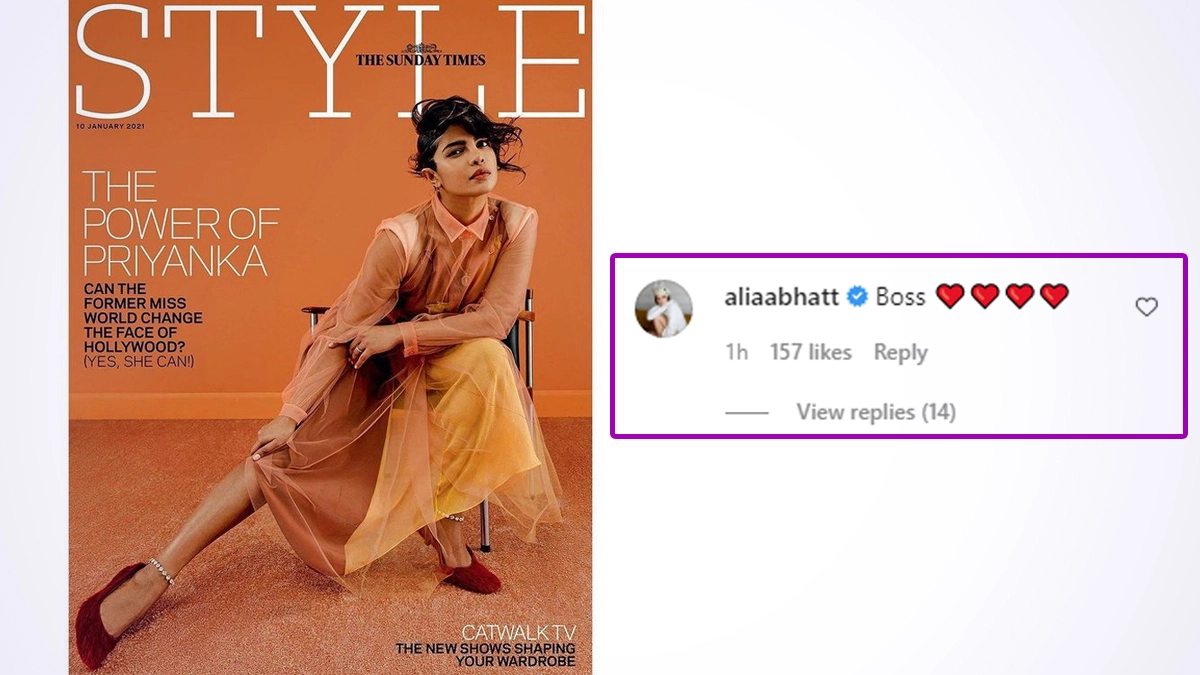Click The Power of Priyanka headline
This screenshot has width=1200, height=675.
coord(180,224)
